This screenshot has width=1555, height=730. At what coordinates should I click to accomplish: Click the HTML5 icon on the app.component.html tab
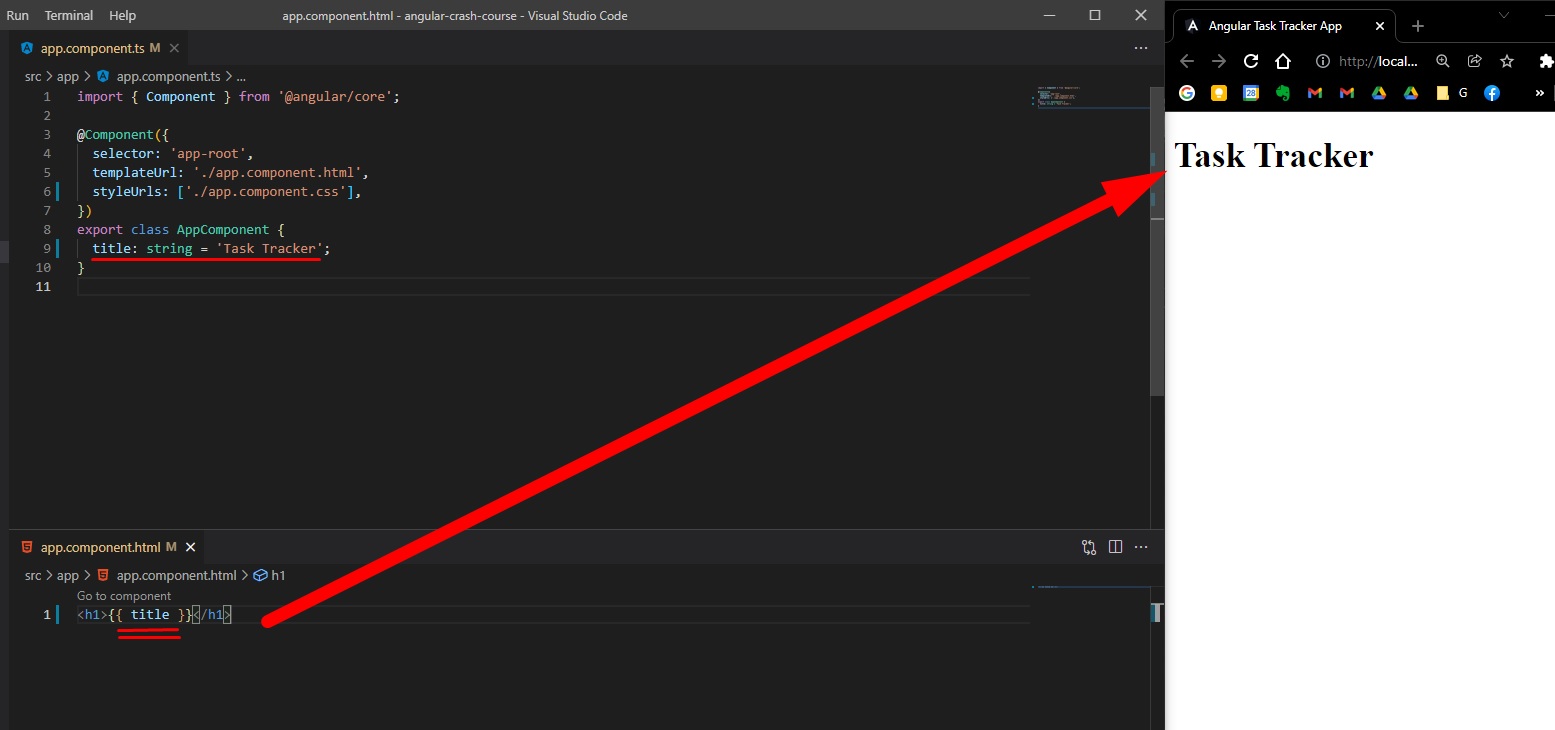27,547
